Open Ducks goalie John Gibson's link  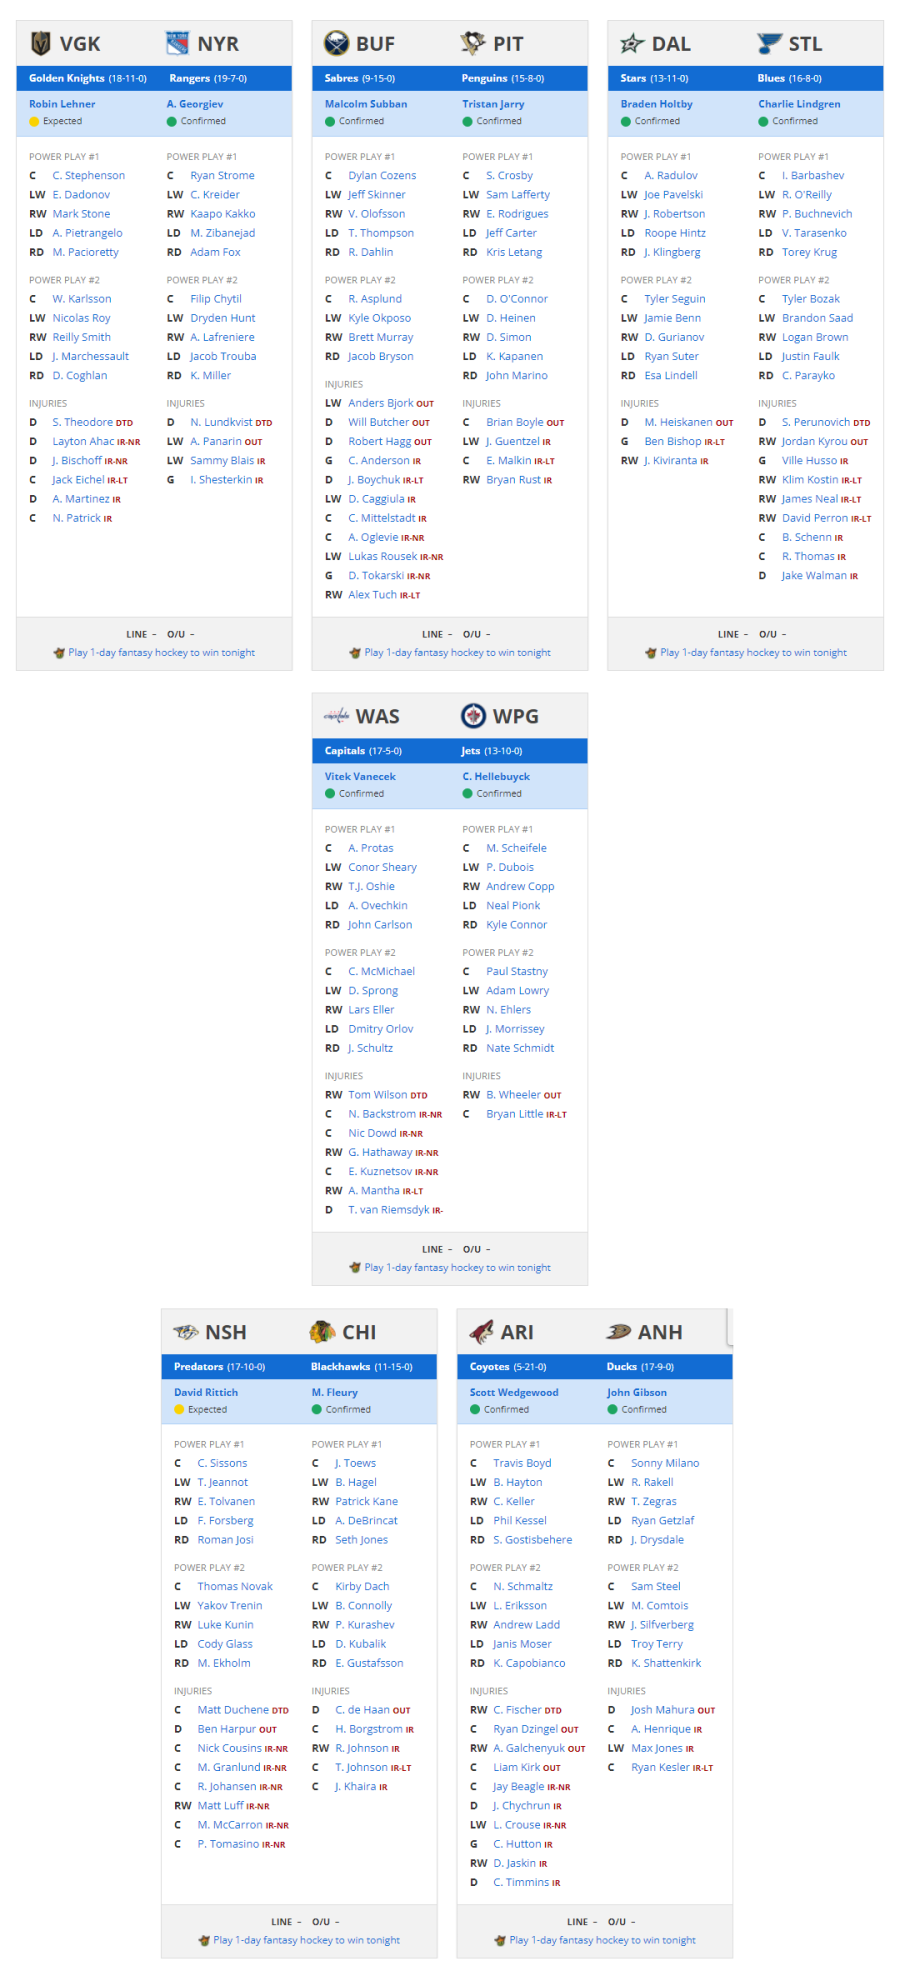point(637,1392)
